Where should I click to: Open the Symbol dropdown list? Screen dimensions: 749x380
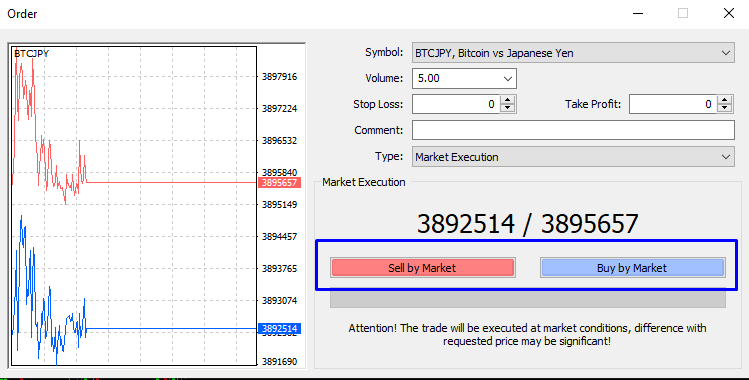click(x=726, y=53)
